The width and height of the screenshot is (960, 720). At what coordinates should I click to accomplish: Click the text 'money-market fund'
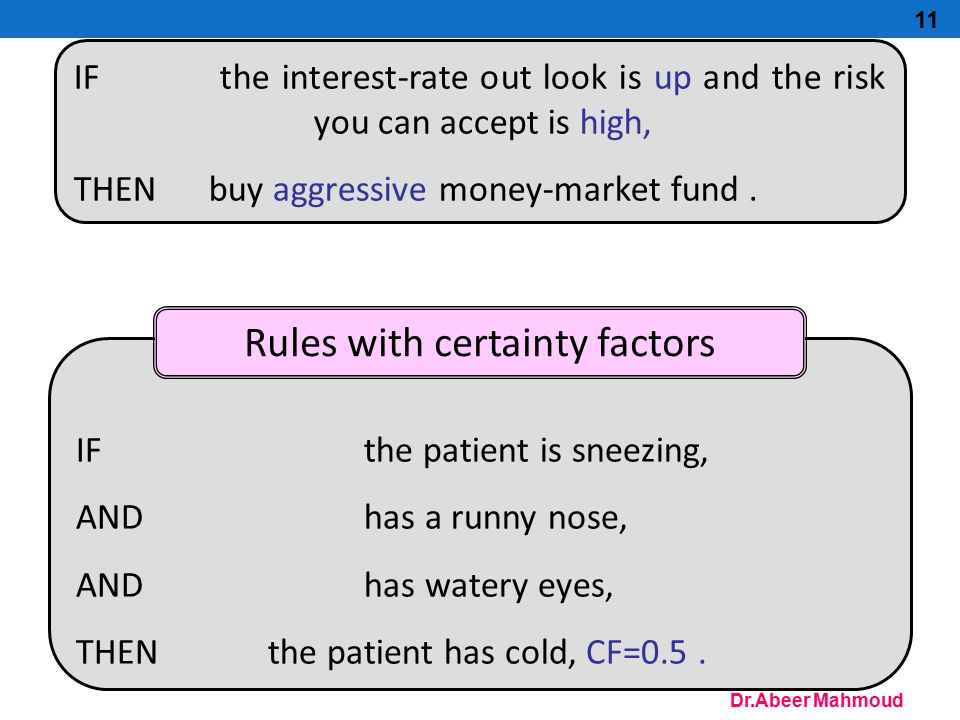click(x=588, y=189)
